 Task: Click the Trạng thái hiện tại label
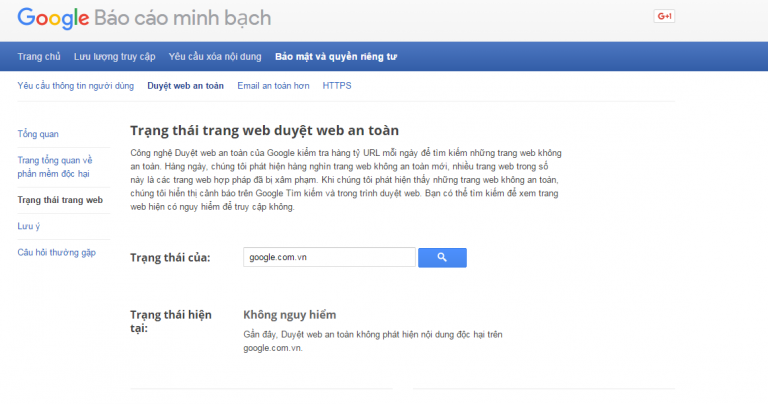(171, 321)
